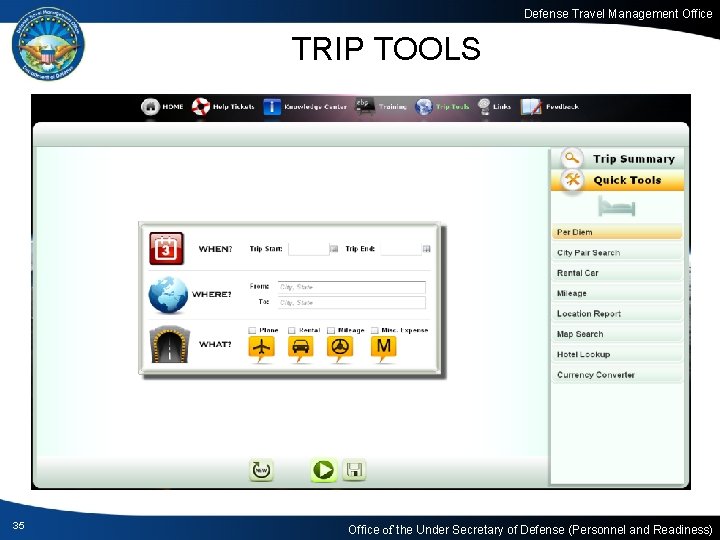Click the bed icon under Quick Tools
This screenshot has height=540, width=720.
[x=616, y=206]
